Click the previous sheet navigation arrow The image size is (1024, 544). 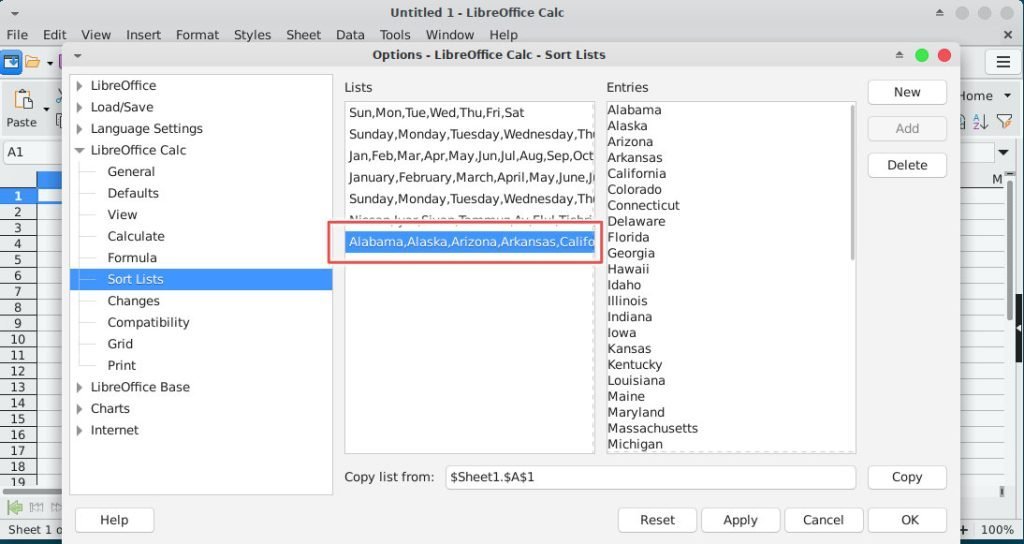(x=38, y=507)
